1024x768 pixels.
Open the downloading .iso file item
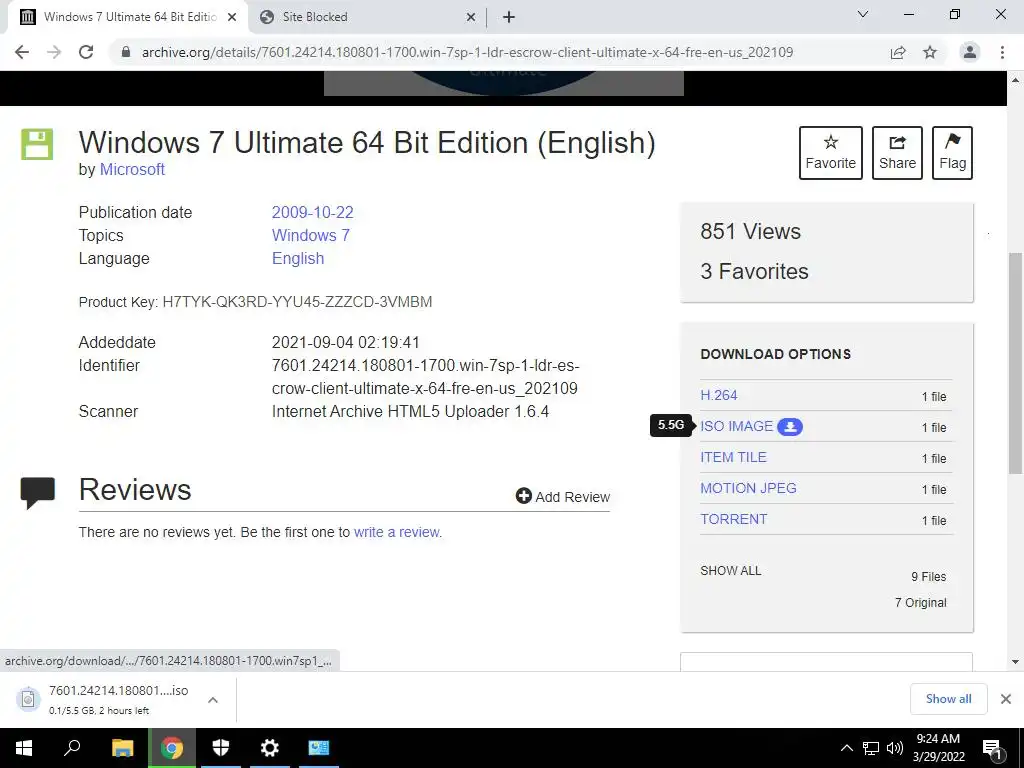[x=104, y=699]
